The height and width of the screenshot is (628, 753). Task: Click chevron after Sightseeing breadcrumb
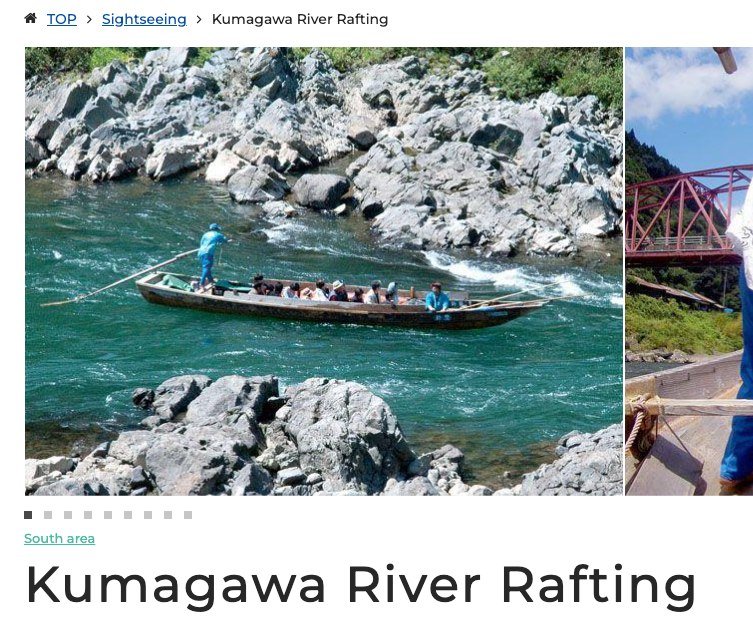click(x=199, y=20)
